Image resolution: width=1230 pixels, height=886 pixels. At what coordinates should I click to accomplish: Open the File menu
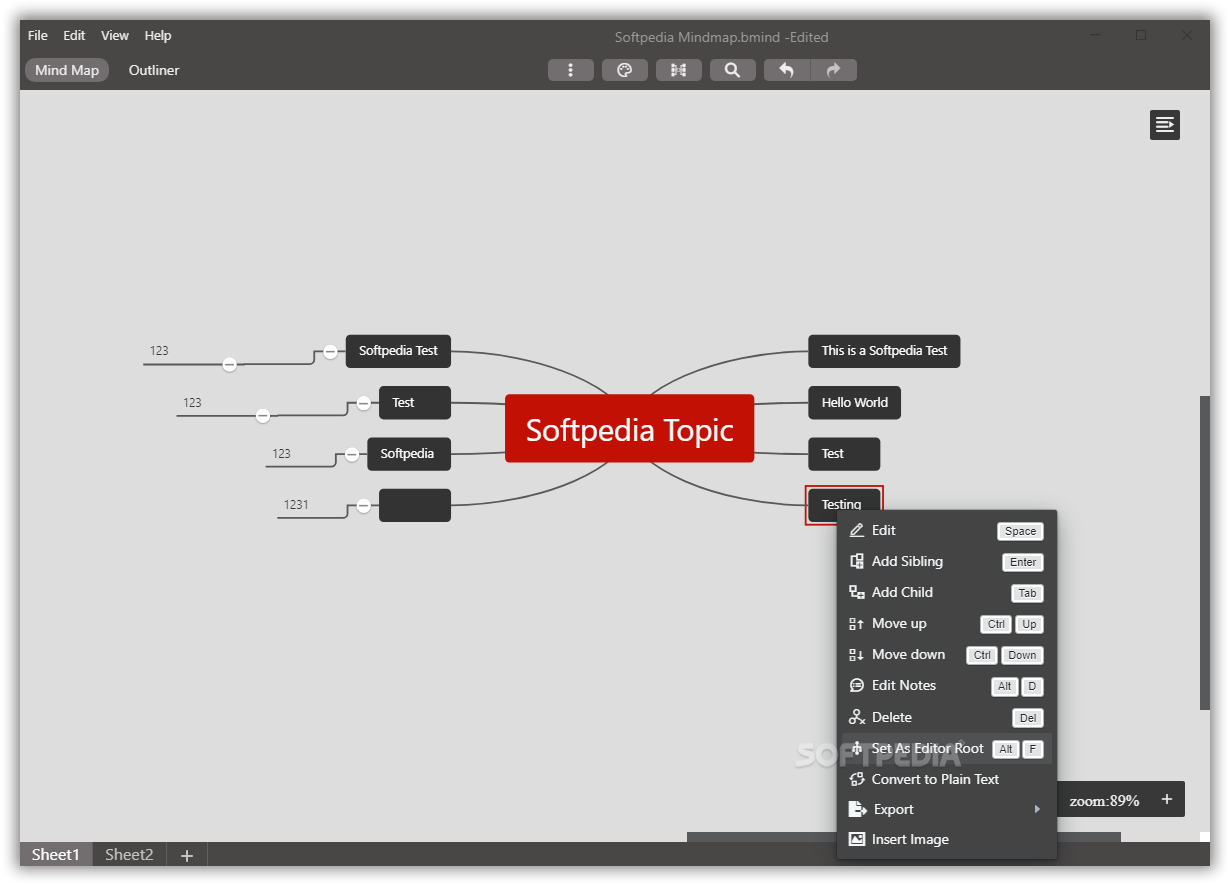[38, 35]
